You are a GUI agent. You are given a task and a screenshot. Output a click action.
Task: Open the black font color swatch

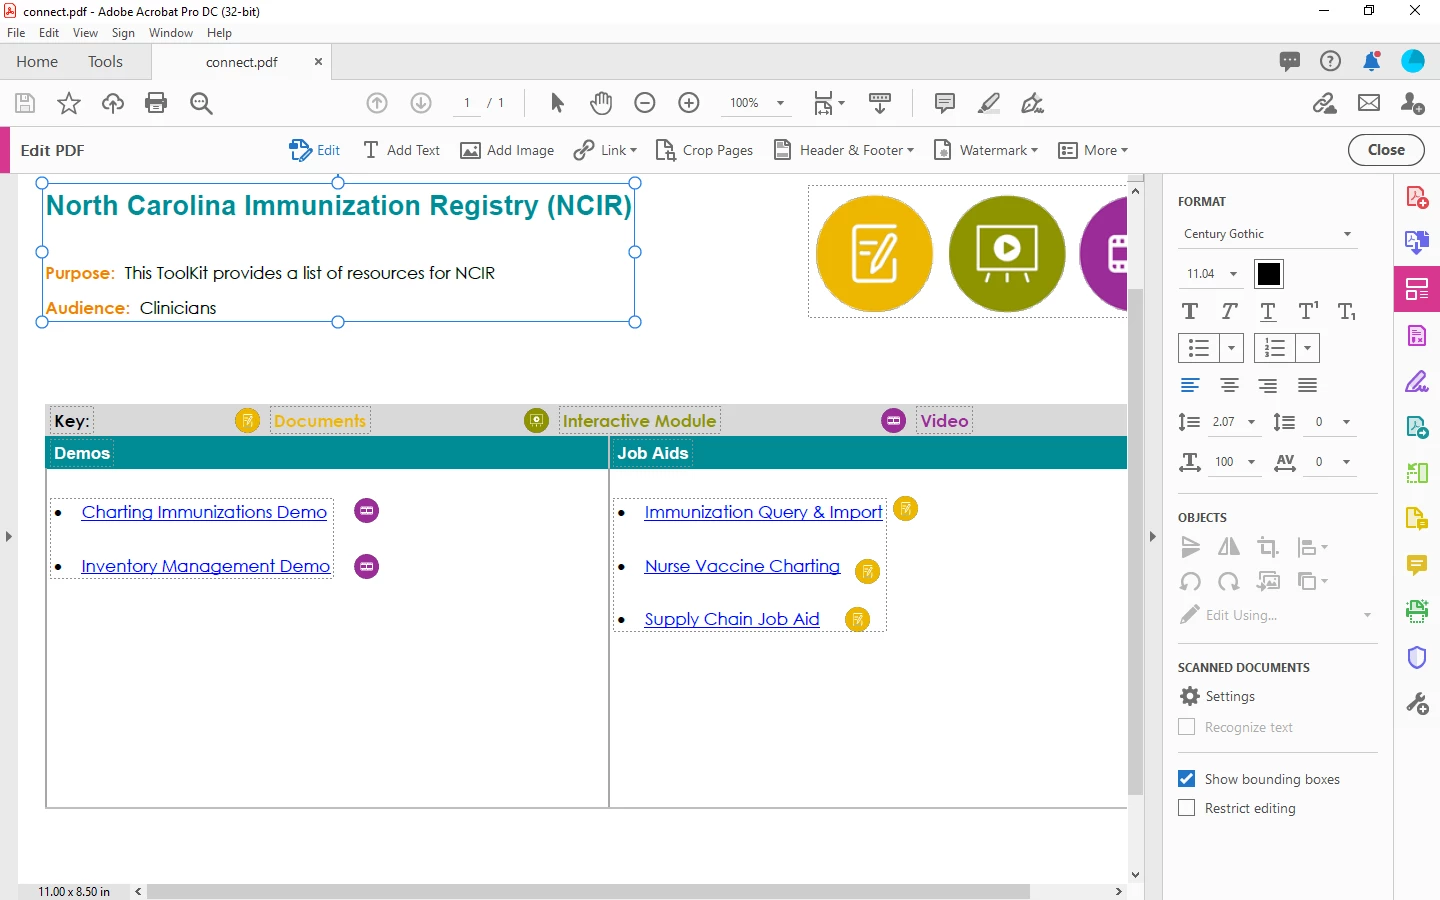1269,274
